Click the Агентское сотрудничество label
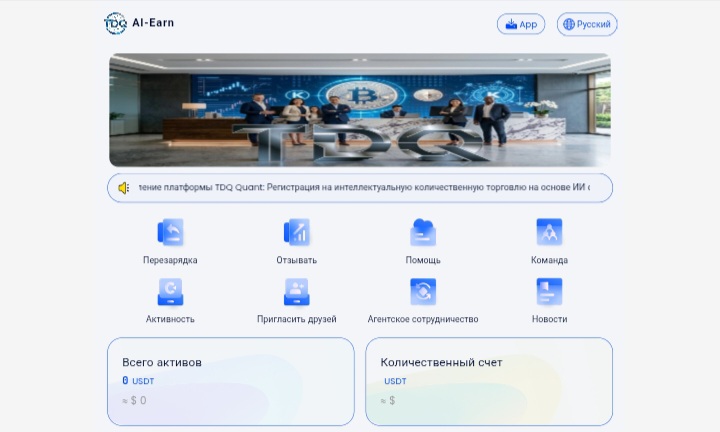This screenshot has height=432, width=720. point(423,319)
